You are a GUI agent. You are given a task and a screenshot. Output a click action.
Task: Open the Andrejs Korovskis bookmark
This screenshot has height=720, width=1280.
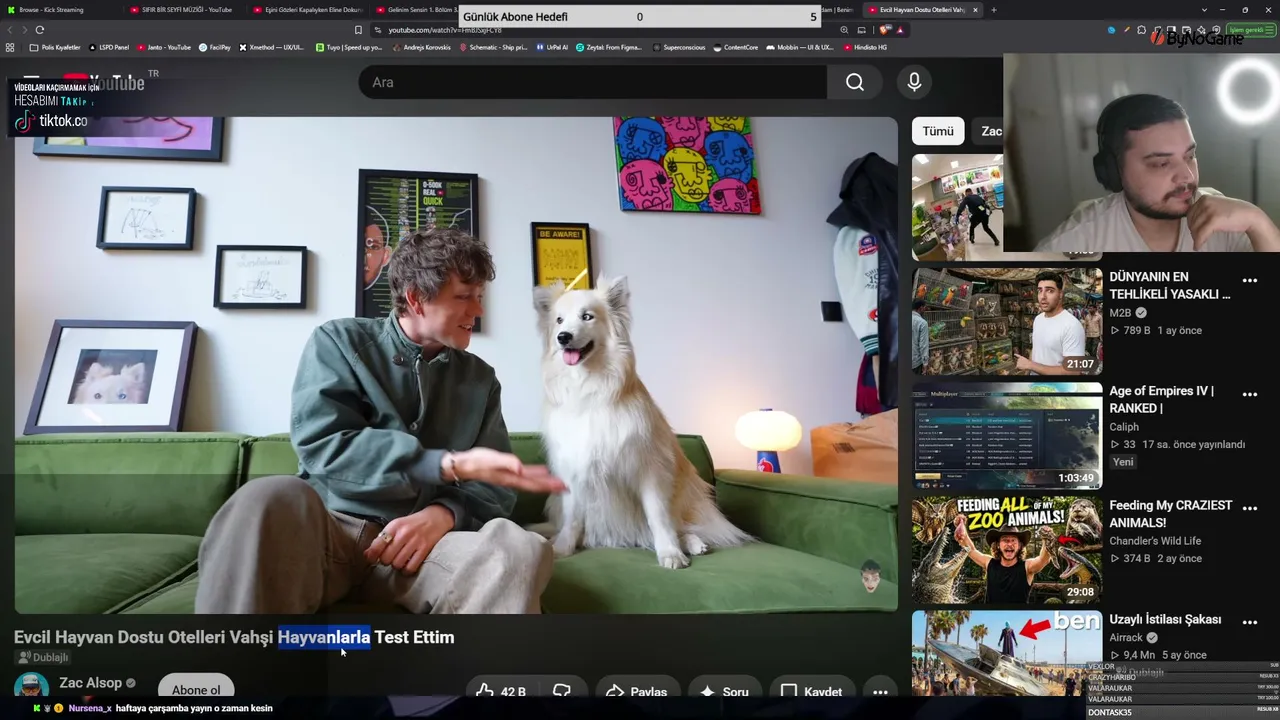click(x=421, y=47)
